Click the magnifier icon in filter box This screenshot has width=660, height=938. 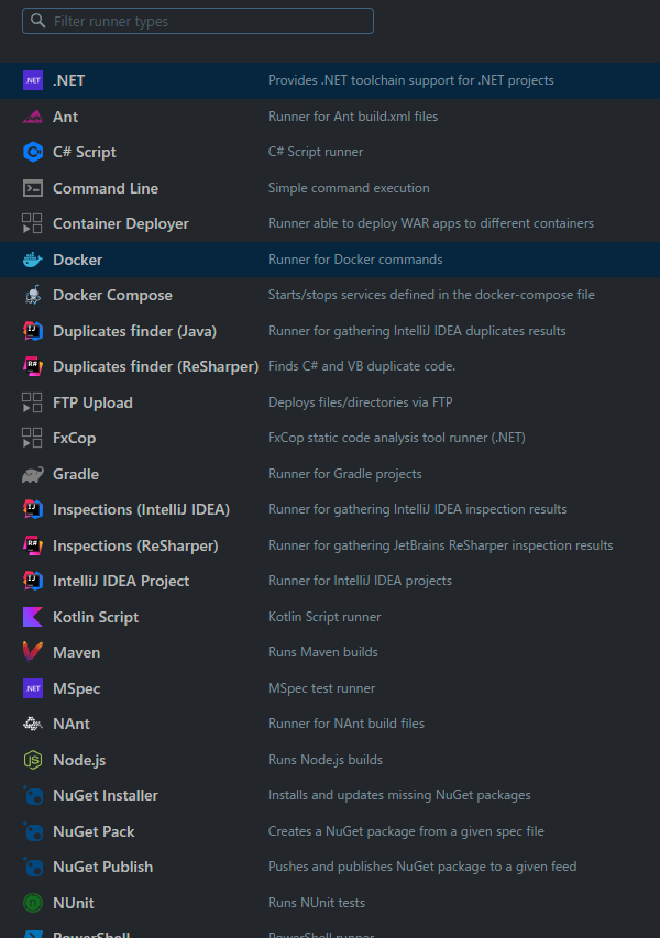pos(38,21)
